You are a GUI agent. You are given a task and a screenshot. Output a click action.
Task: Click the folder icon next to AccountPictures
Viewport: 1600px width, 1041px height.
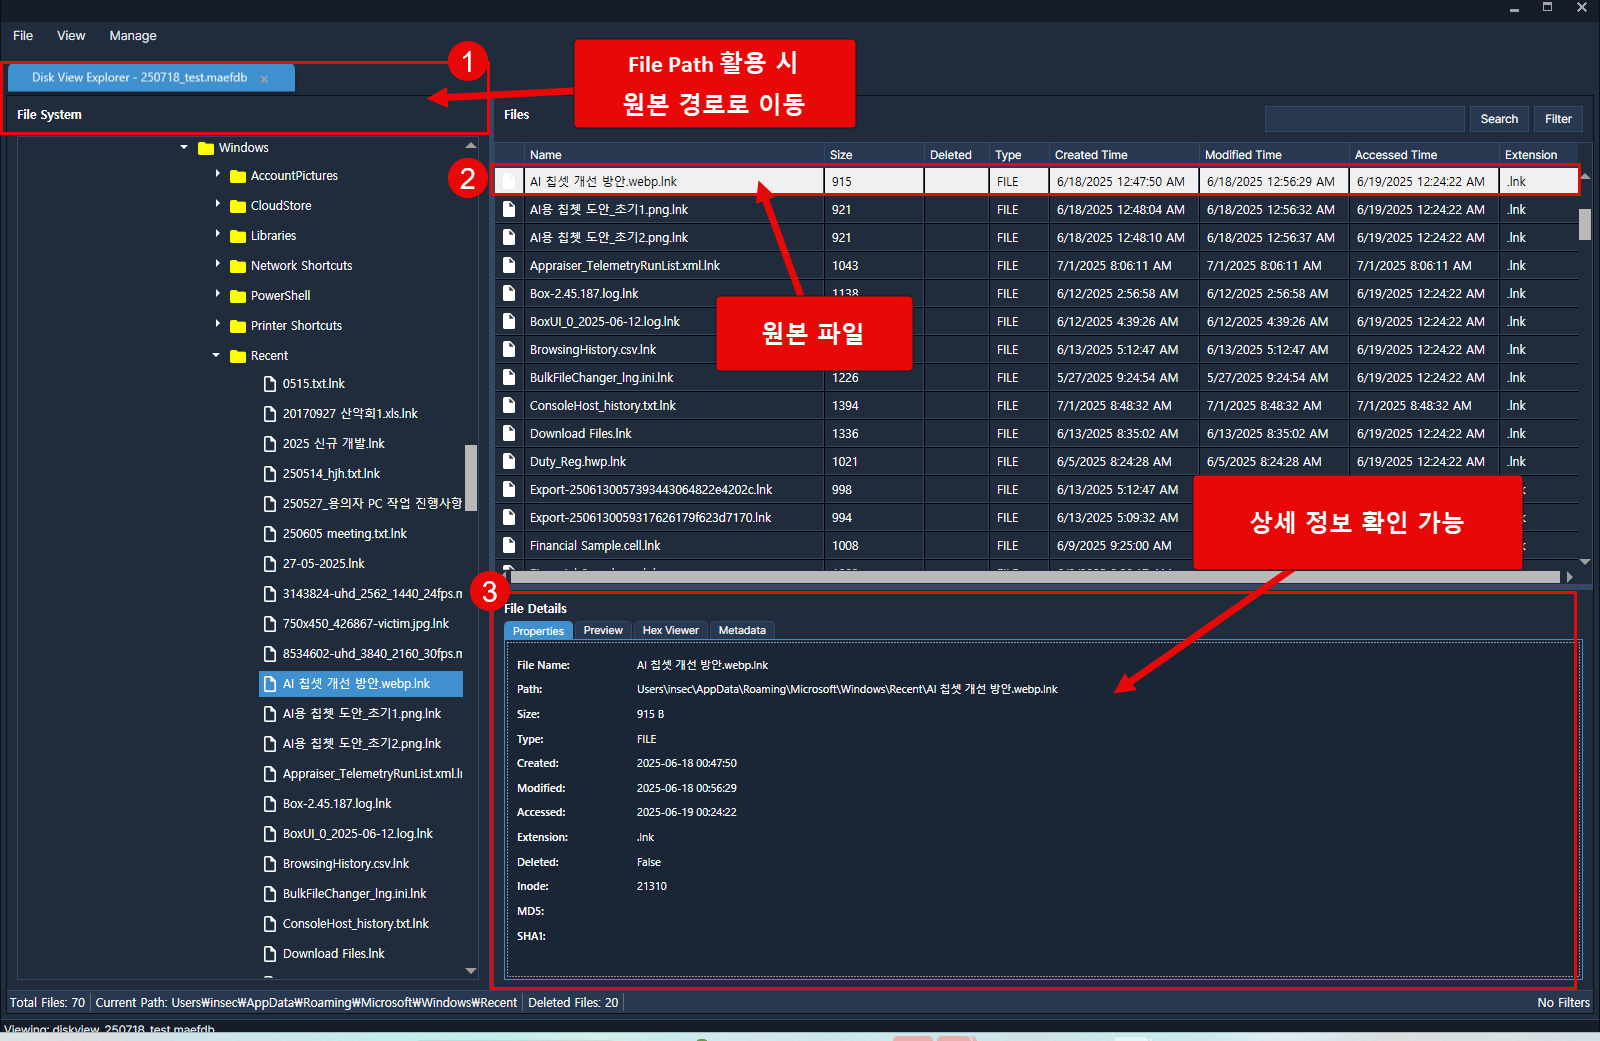click(x=237, y=177)
